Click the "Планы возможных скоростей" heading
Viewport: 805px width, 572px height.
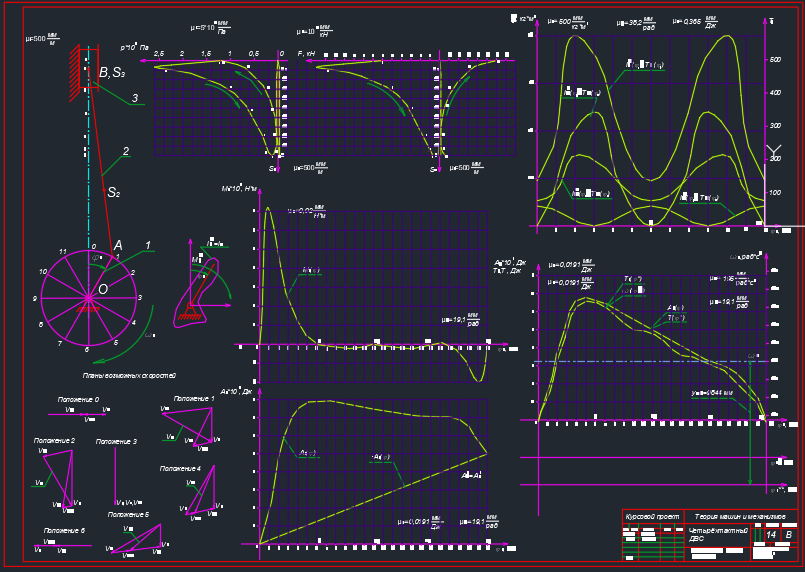click(129, 376)
